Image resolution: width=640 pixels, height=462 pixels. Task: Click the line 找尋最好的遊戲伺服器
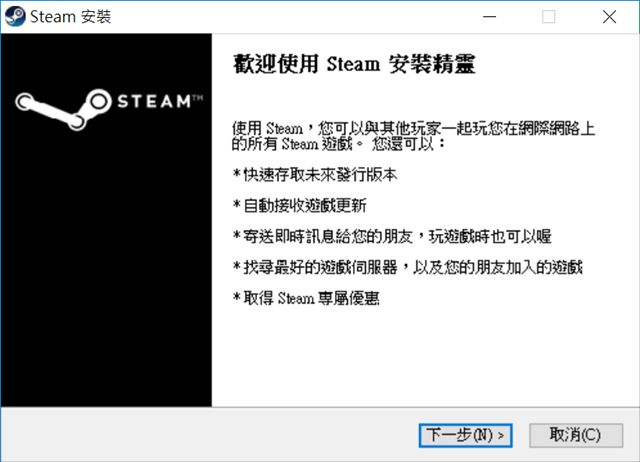[x=408, y=267]
